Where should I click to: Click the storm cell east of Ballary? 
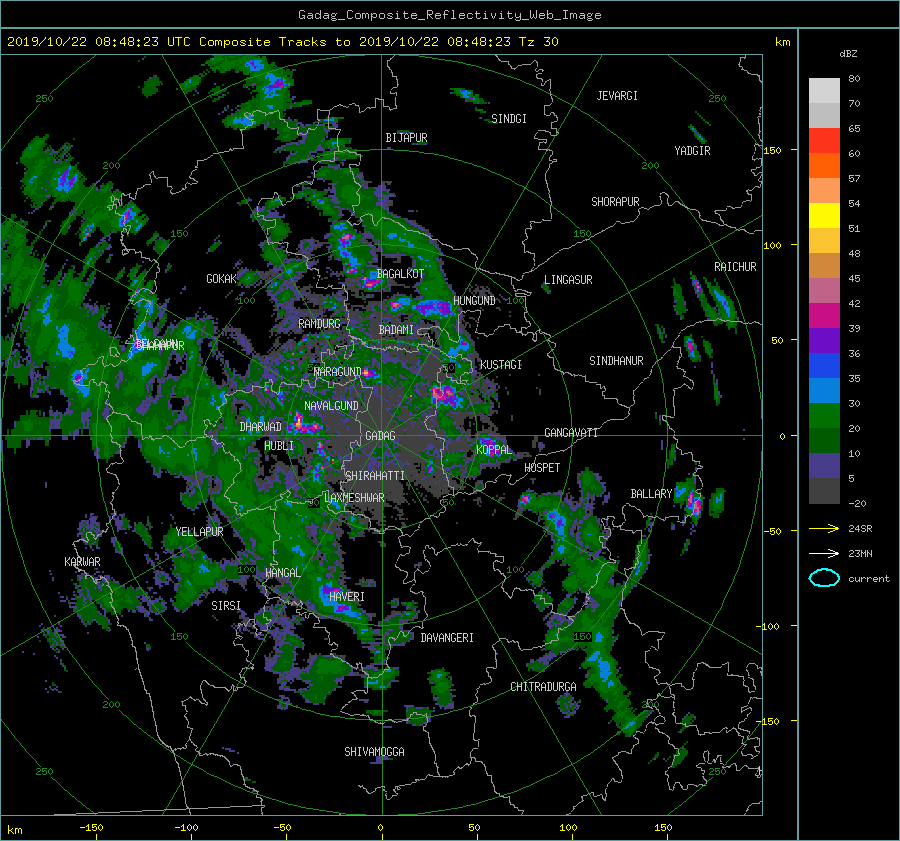695,502
